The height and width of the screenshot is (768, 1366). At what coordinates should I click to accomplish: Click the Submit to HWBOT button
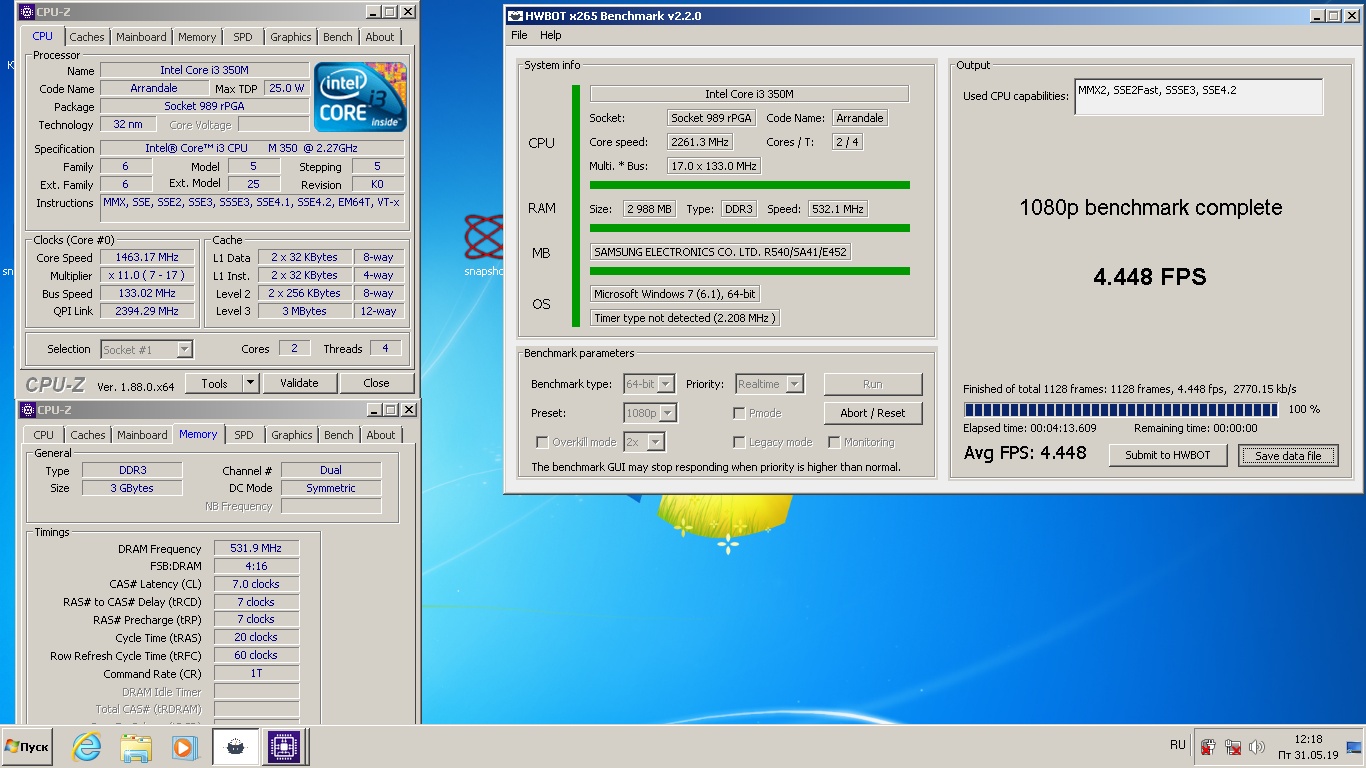coord(1168,455)
